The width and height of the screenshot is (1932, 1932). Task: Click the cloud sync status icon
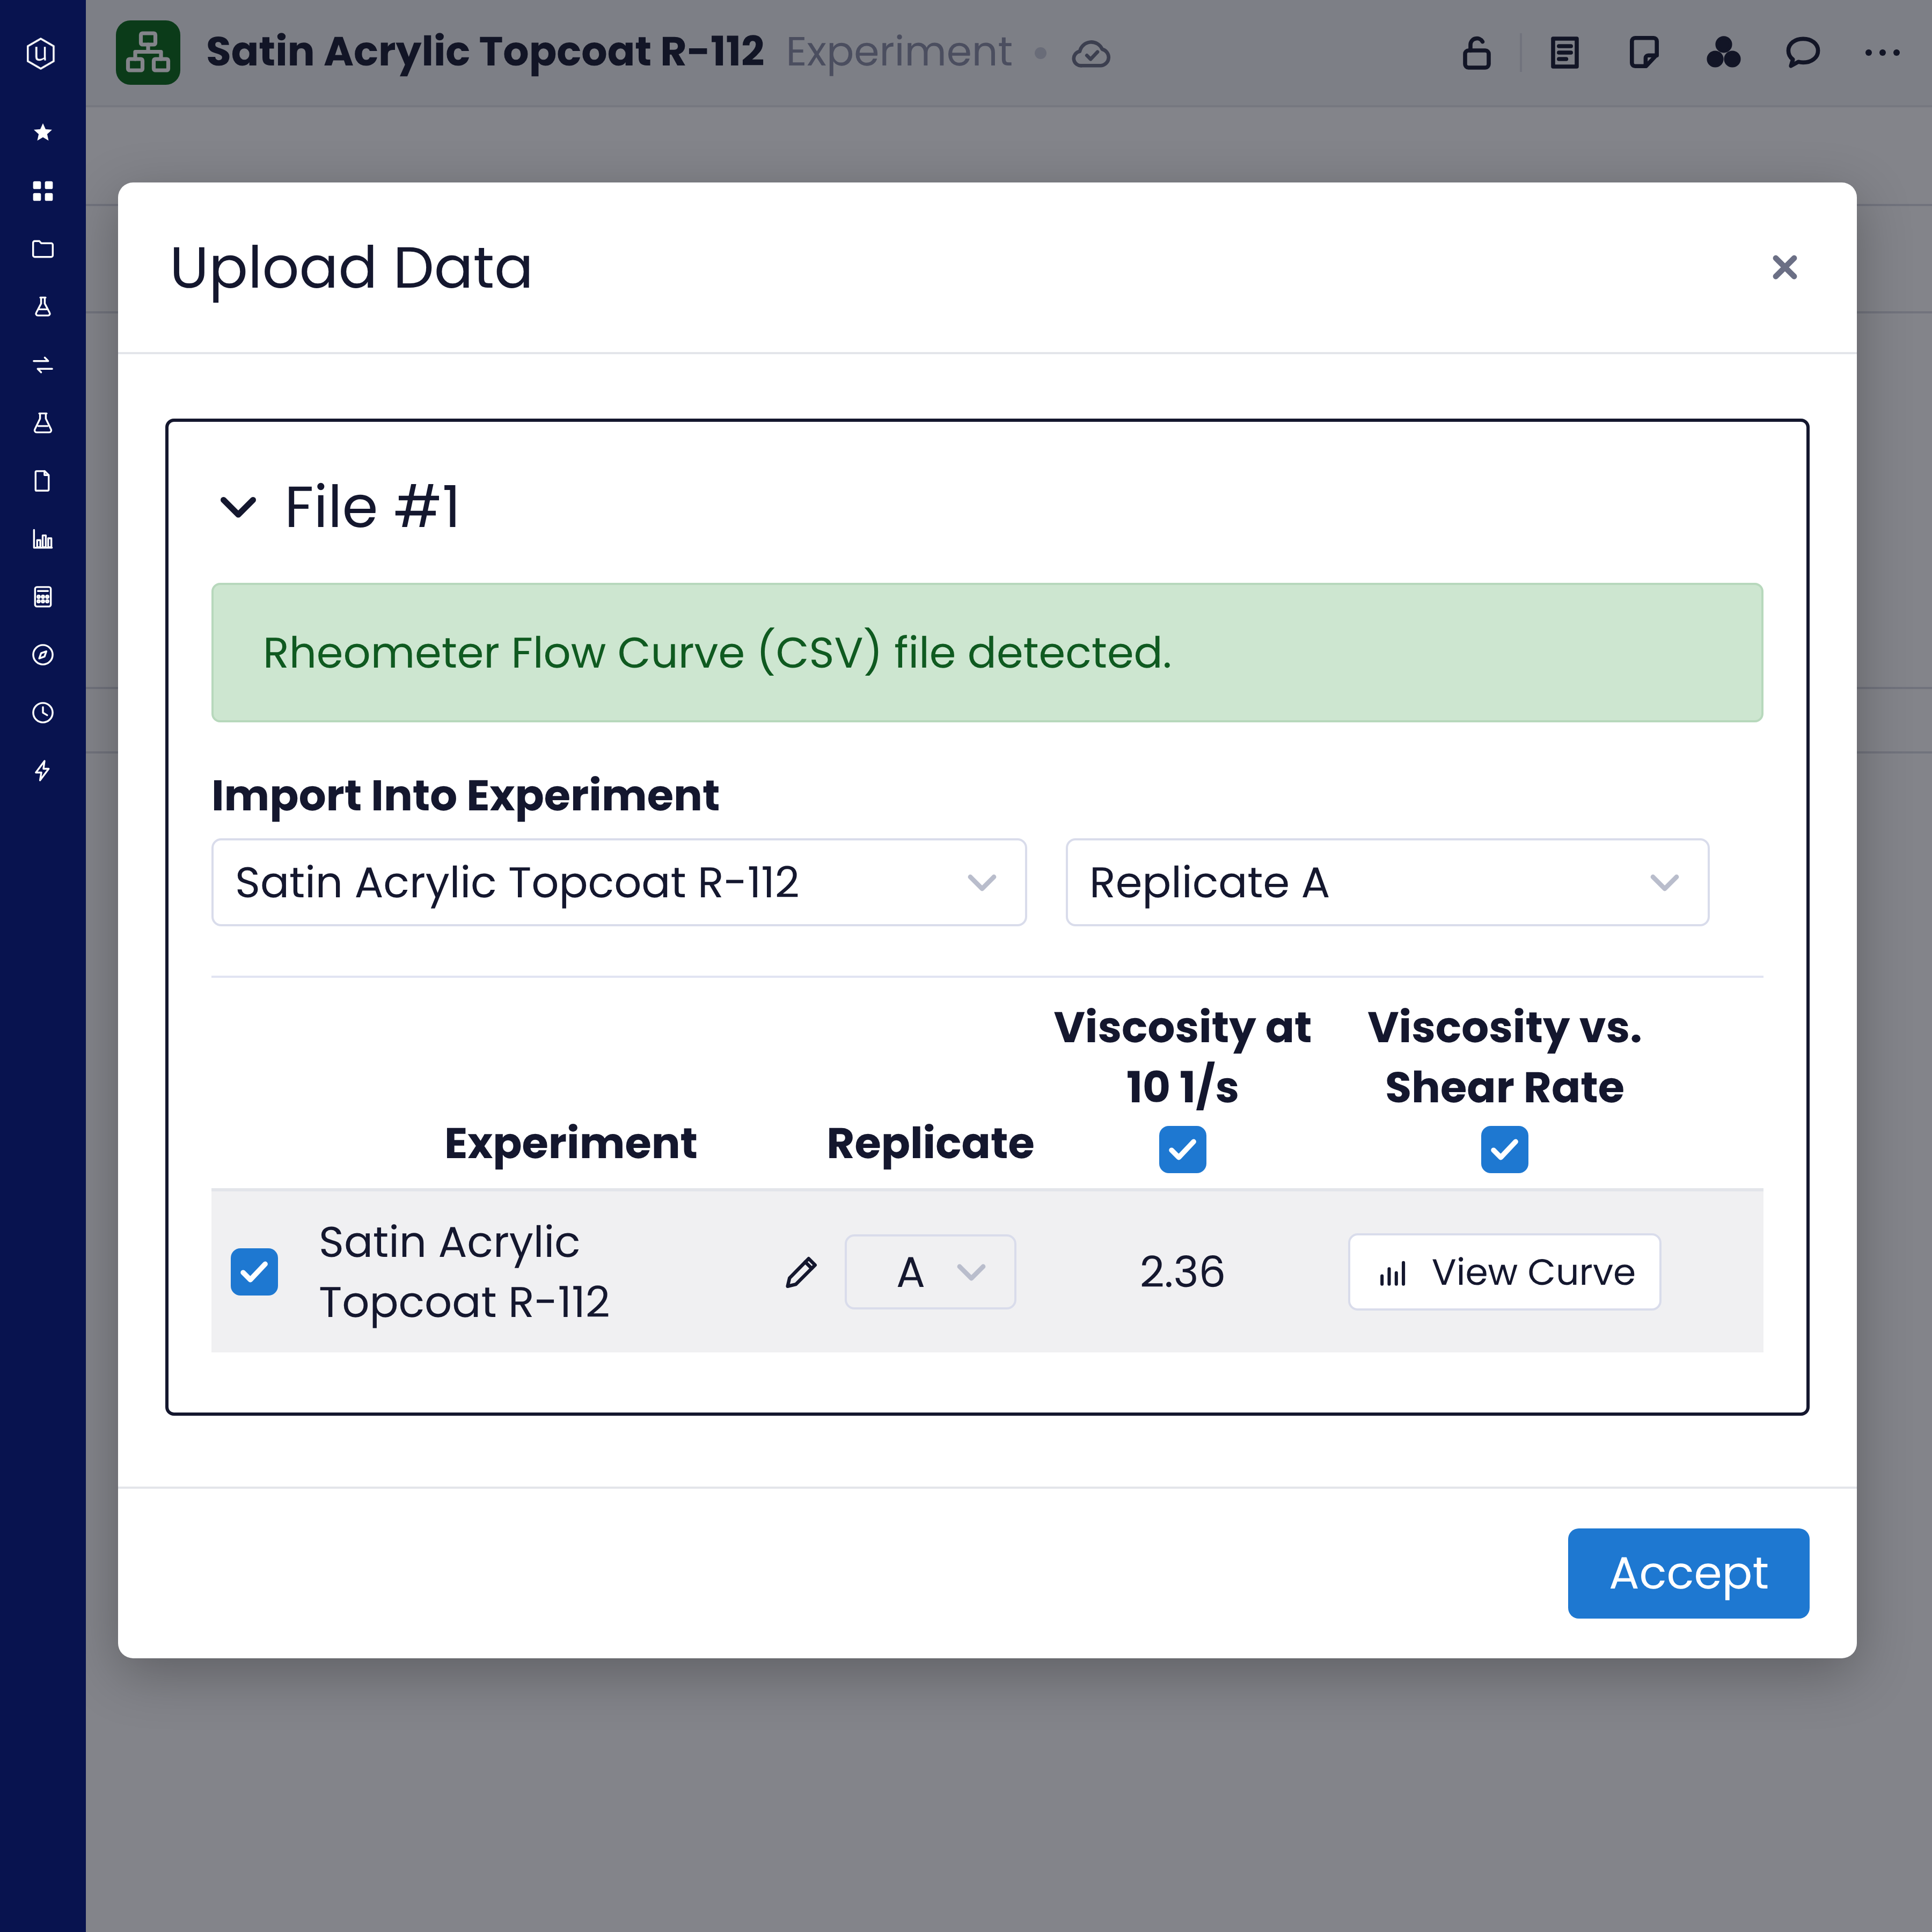(x=1090, y=54)
